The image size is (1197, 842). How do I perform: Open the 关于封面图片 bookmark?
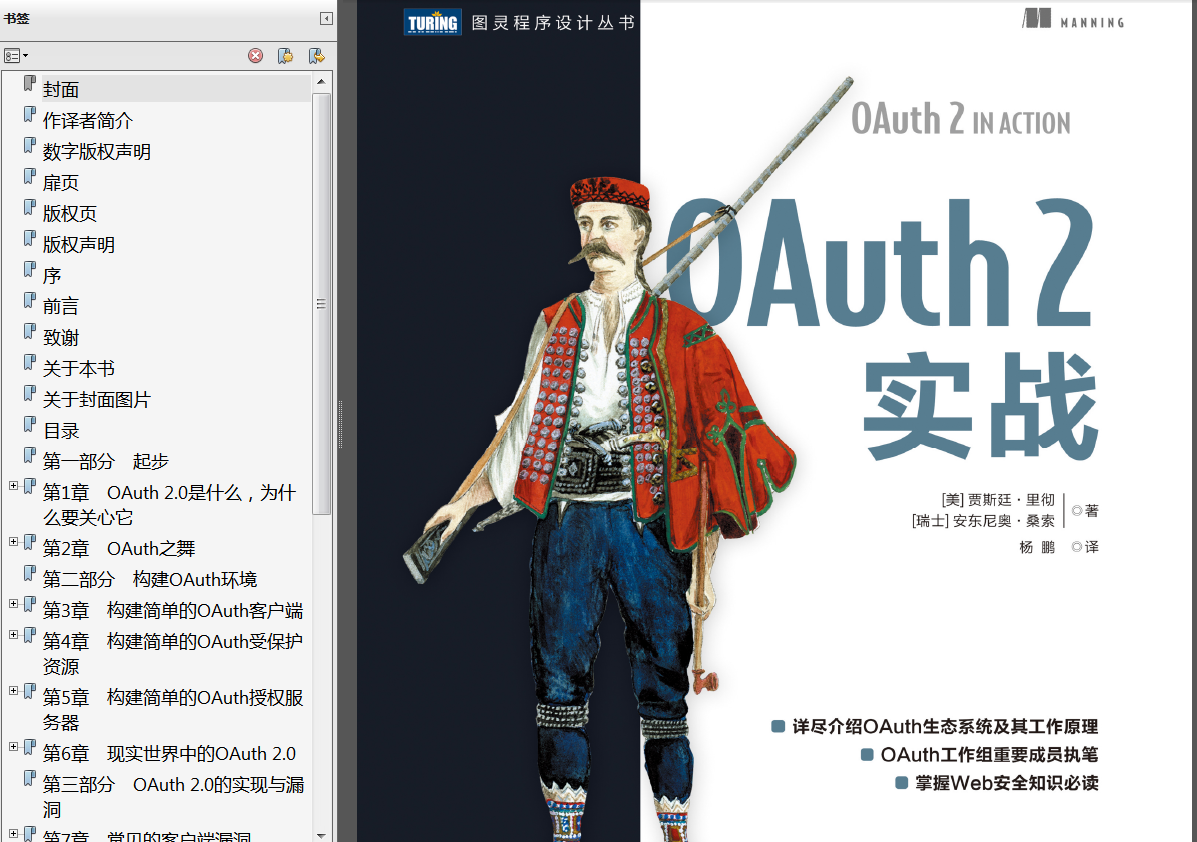click(97, 399)
